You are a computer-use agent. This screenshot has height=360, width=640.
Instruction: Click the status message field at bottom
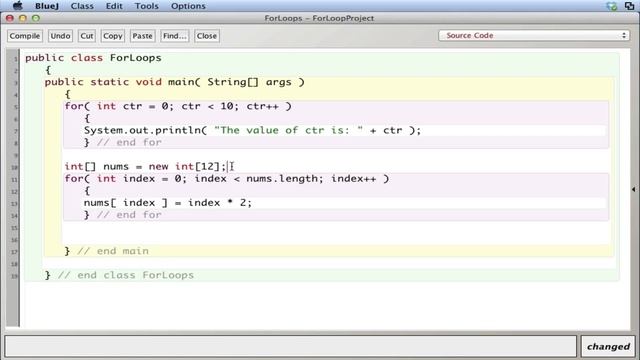(x=291, y=346)
